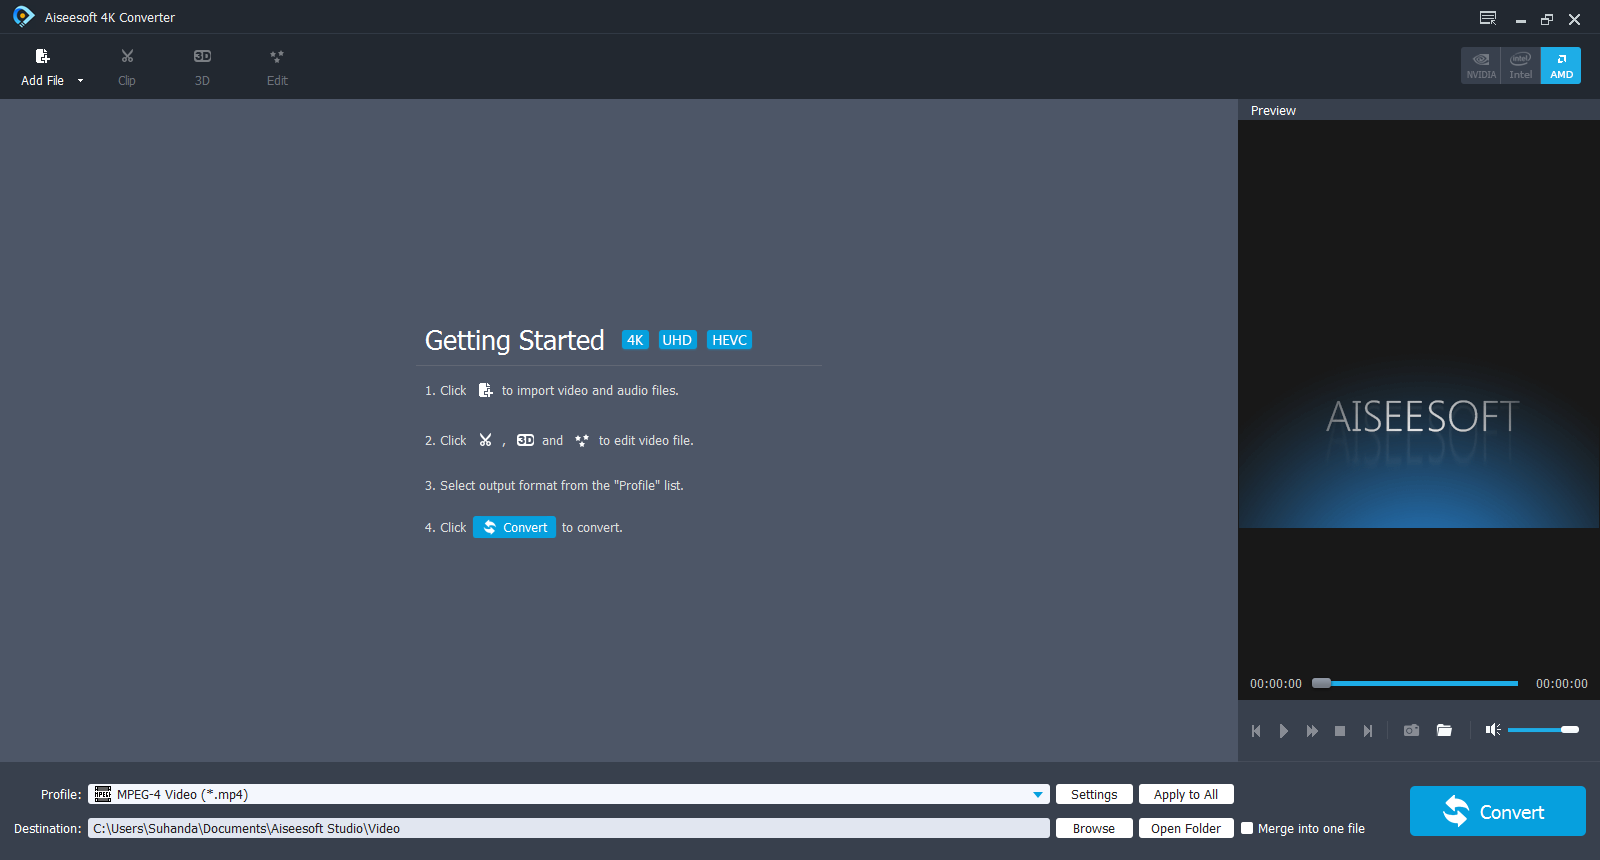Play the preview video
This screenshot has height=860, width=1600.
(x=1284, y=731)
